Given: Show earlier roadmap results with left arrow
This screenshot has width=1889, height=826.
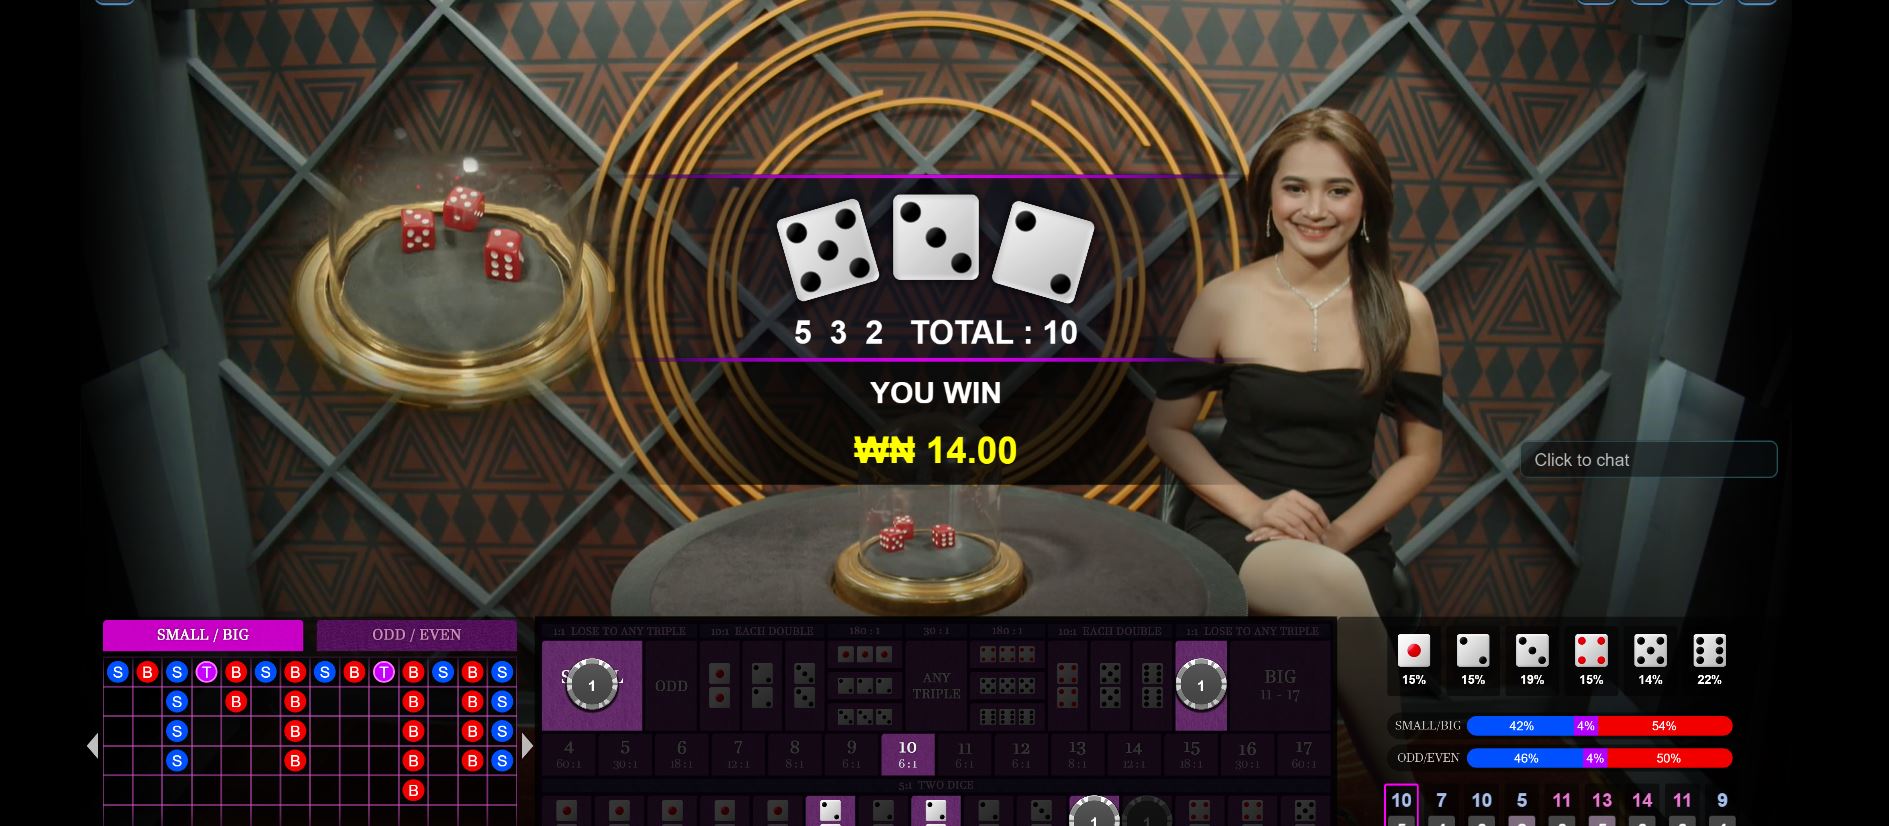Looking at the screenshot, I should (x=93, y=746).
